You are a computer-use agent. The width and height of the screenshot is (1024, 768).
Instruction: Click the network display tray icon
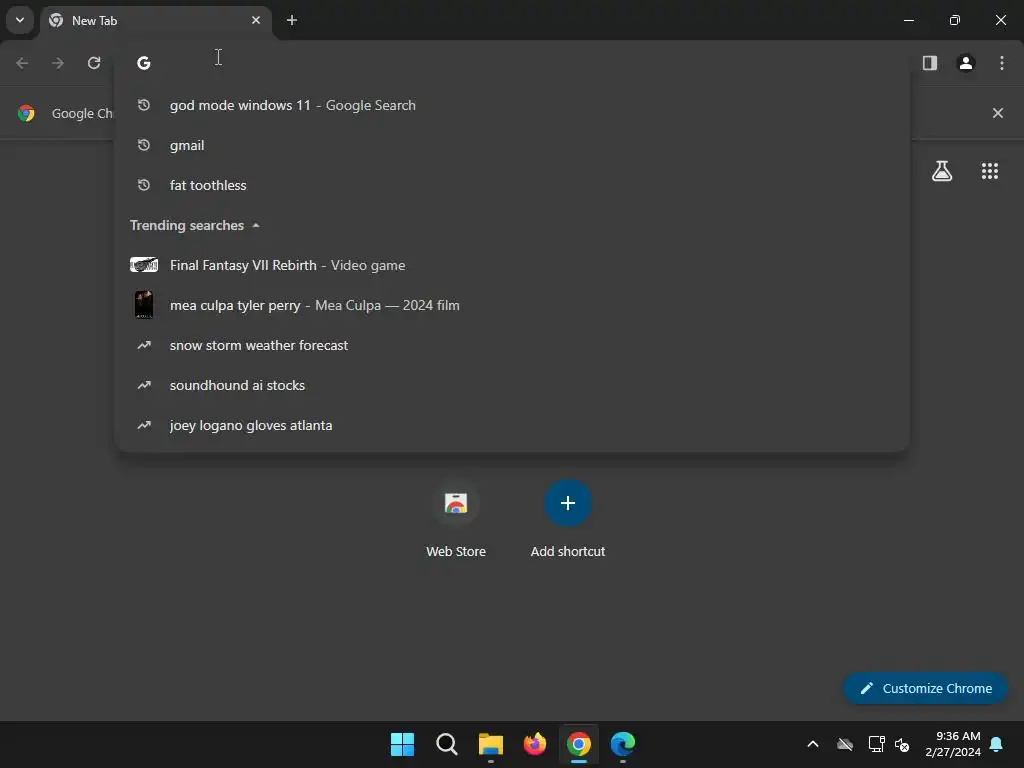(x=876, y=744)
